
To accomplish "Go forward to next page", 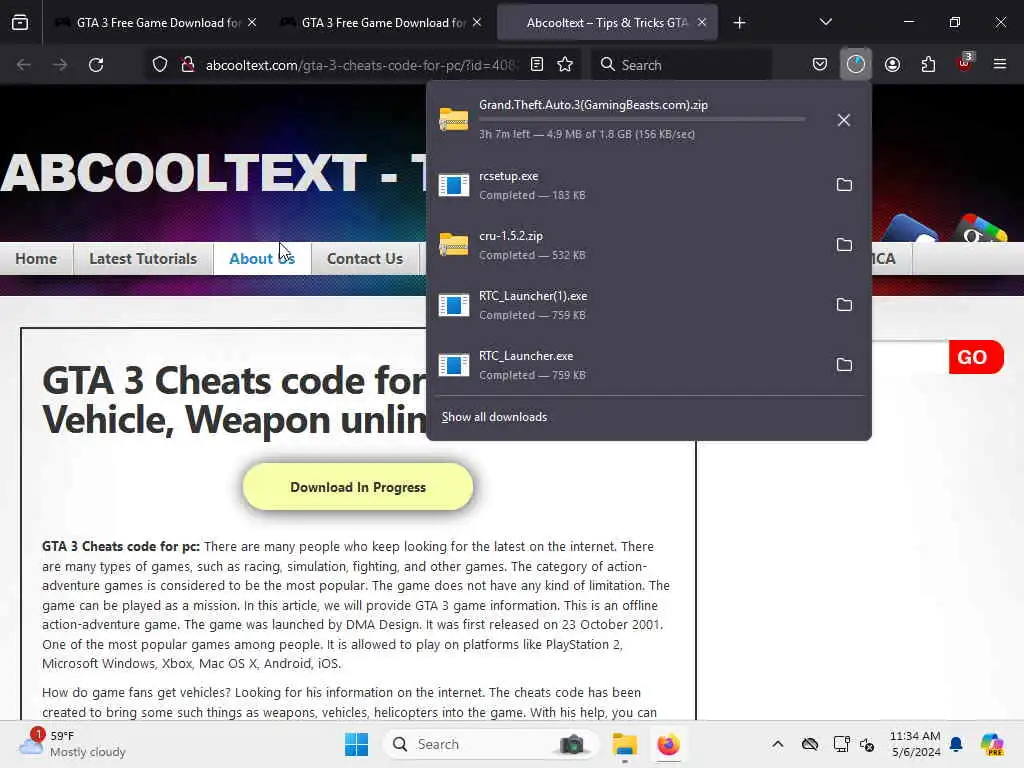I will (x=59, y=65).
